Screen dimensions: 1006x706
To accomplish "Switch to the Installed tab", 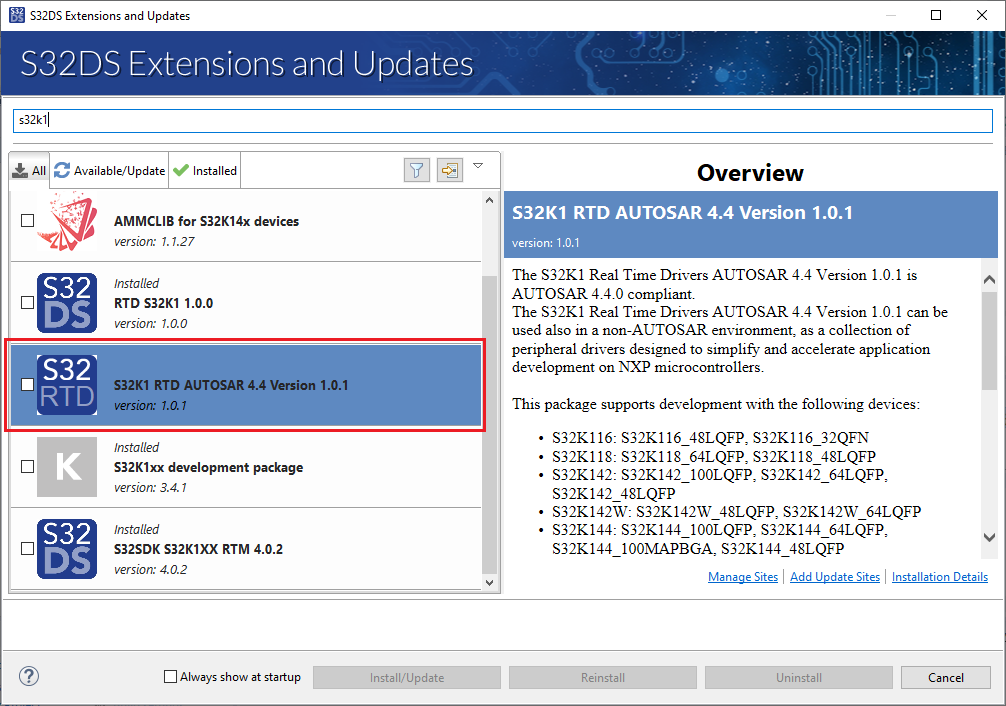I will point(204,170).
